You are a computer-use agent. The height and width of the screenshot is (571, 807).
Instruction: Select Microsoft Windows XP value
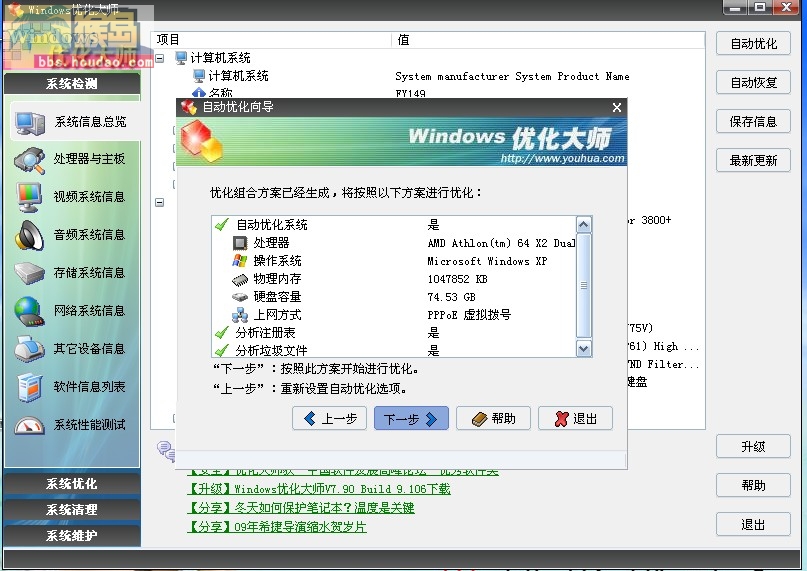pos(487,261)
